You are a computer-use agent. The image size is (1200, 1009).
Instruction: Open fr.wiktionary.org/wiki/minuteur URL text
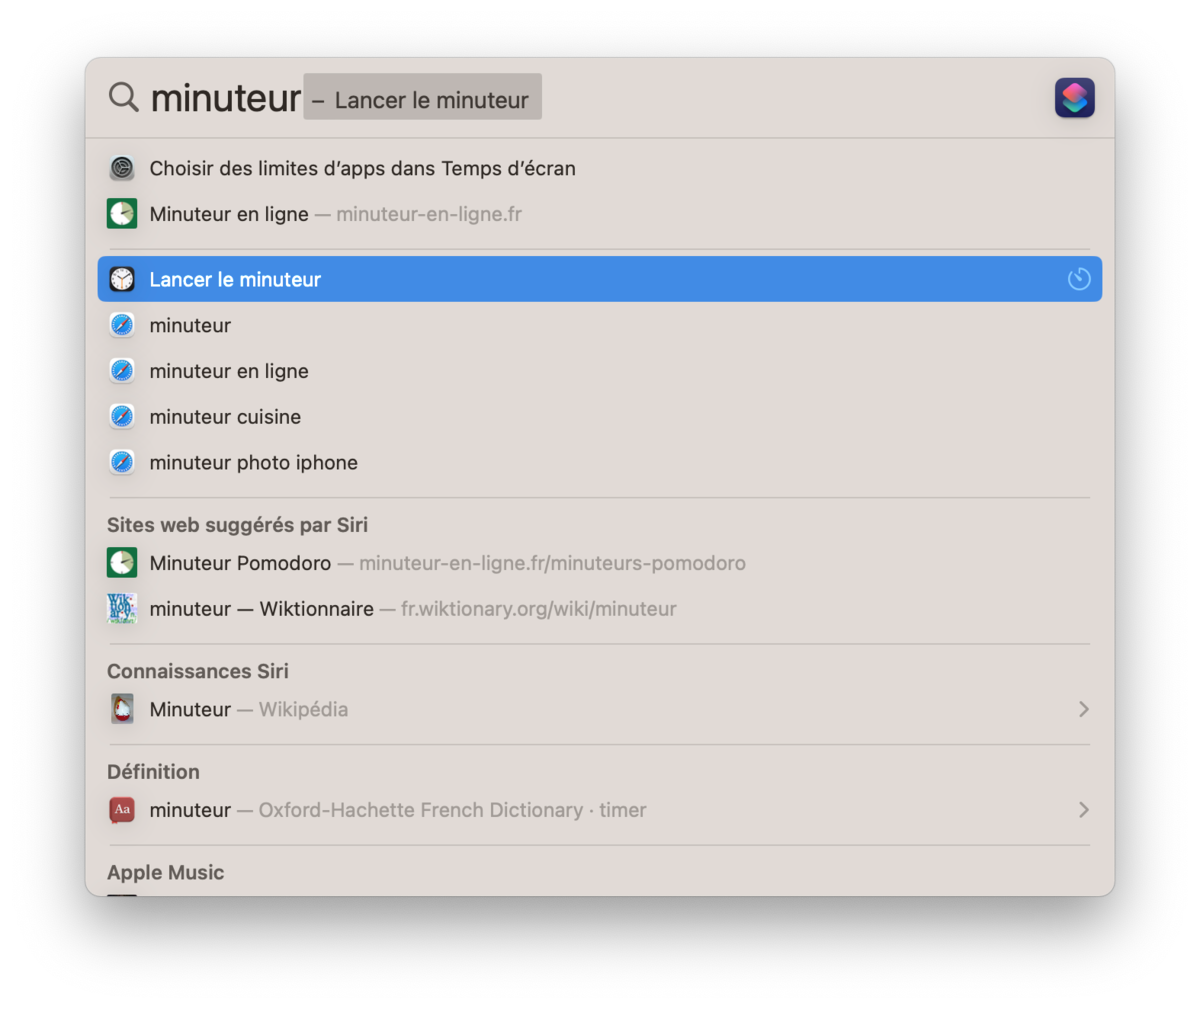click(x=539, y=609)
